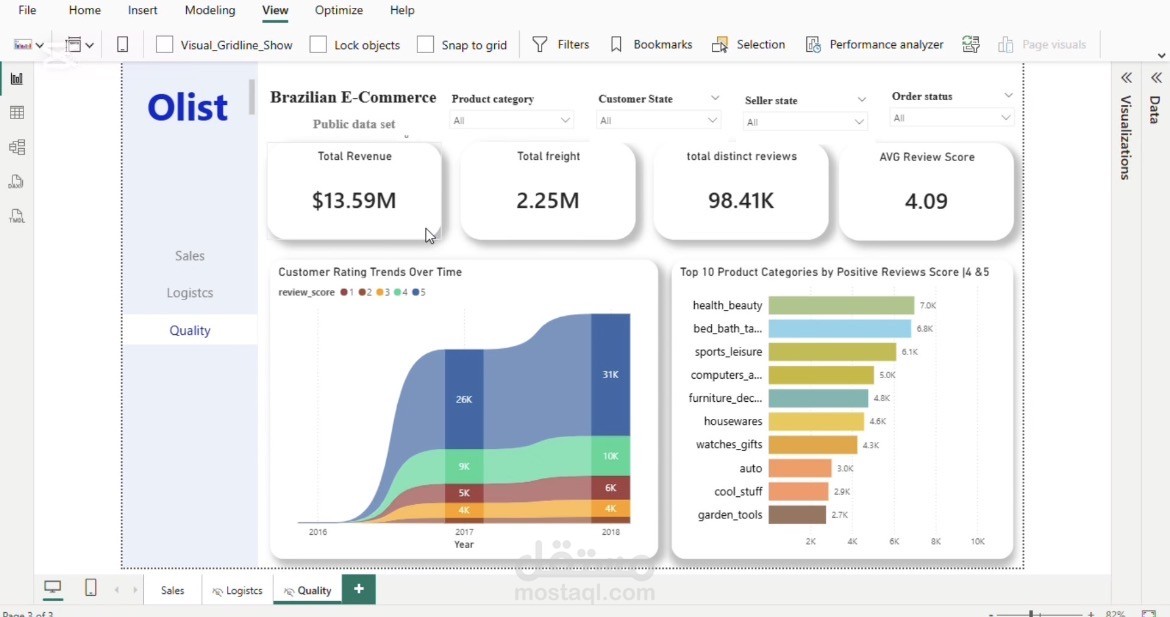Toggle review score 3 in the legend
The height and width of the screenshot is (617, 1170).
[x=383, y=292]
